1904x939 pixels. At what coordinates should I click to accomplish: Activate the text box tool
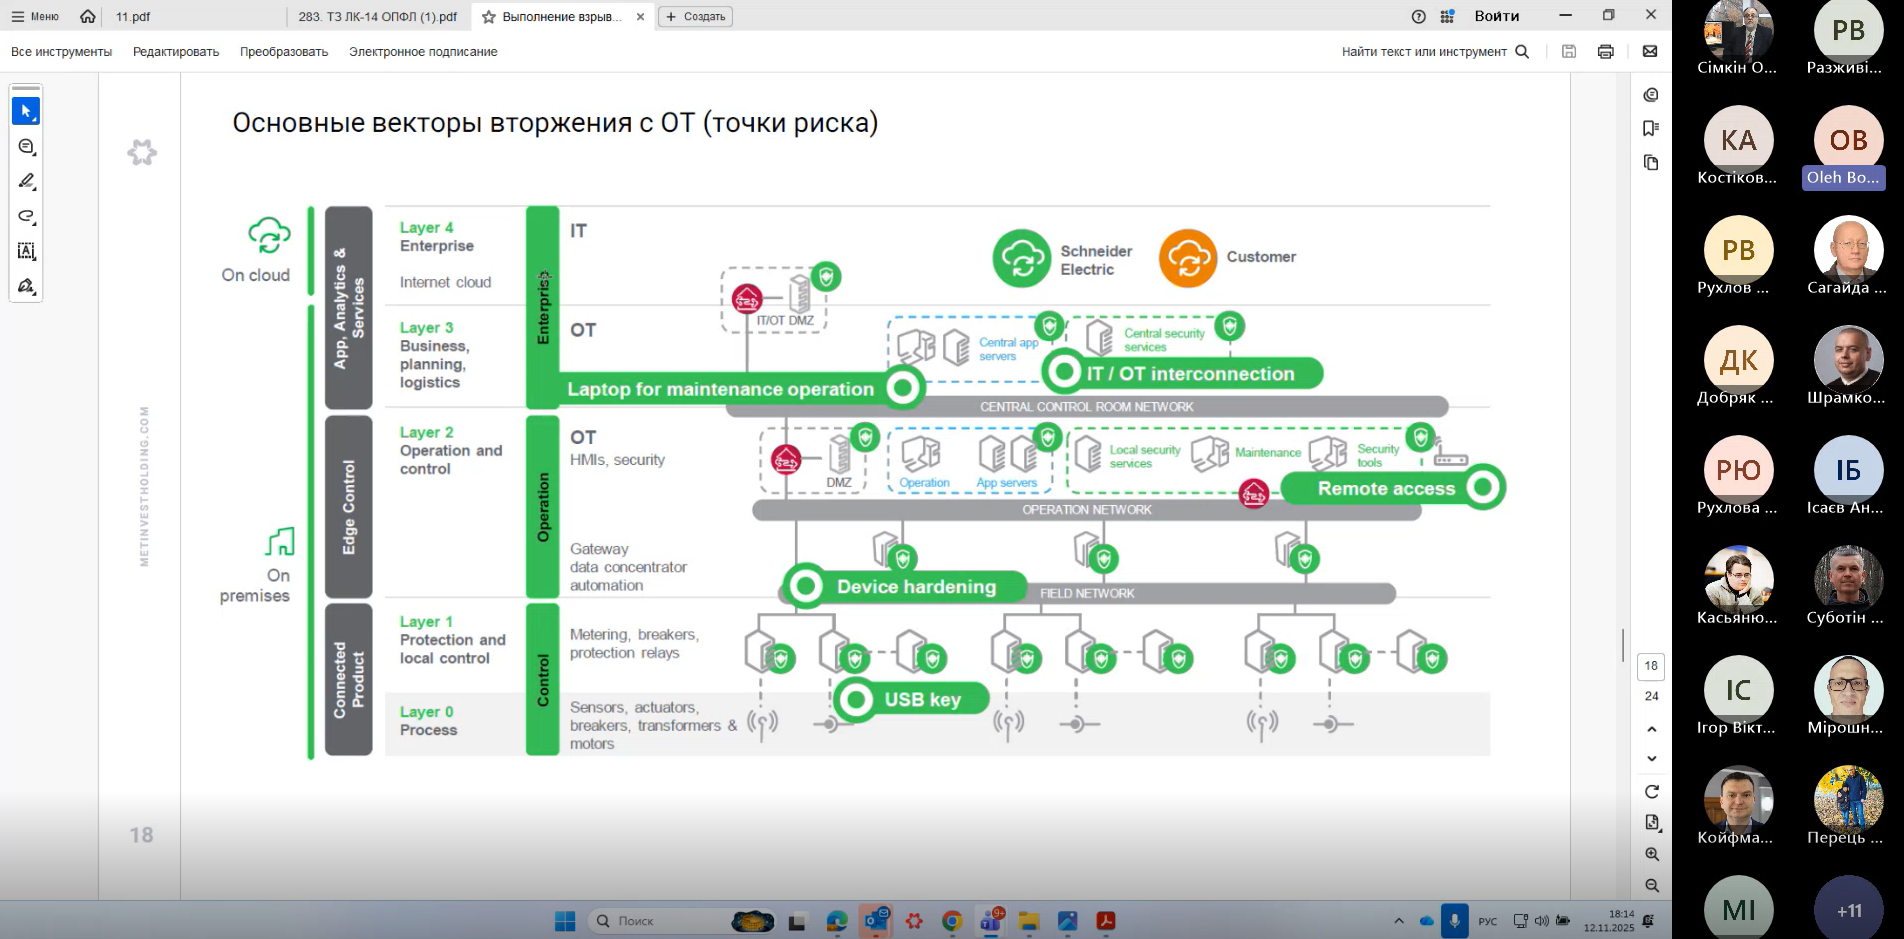tap(26, 251)
